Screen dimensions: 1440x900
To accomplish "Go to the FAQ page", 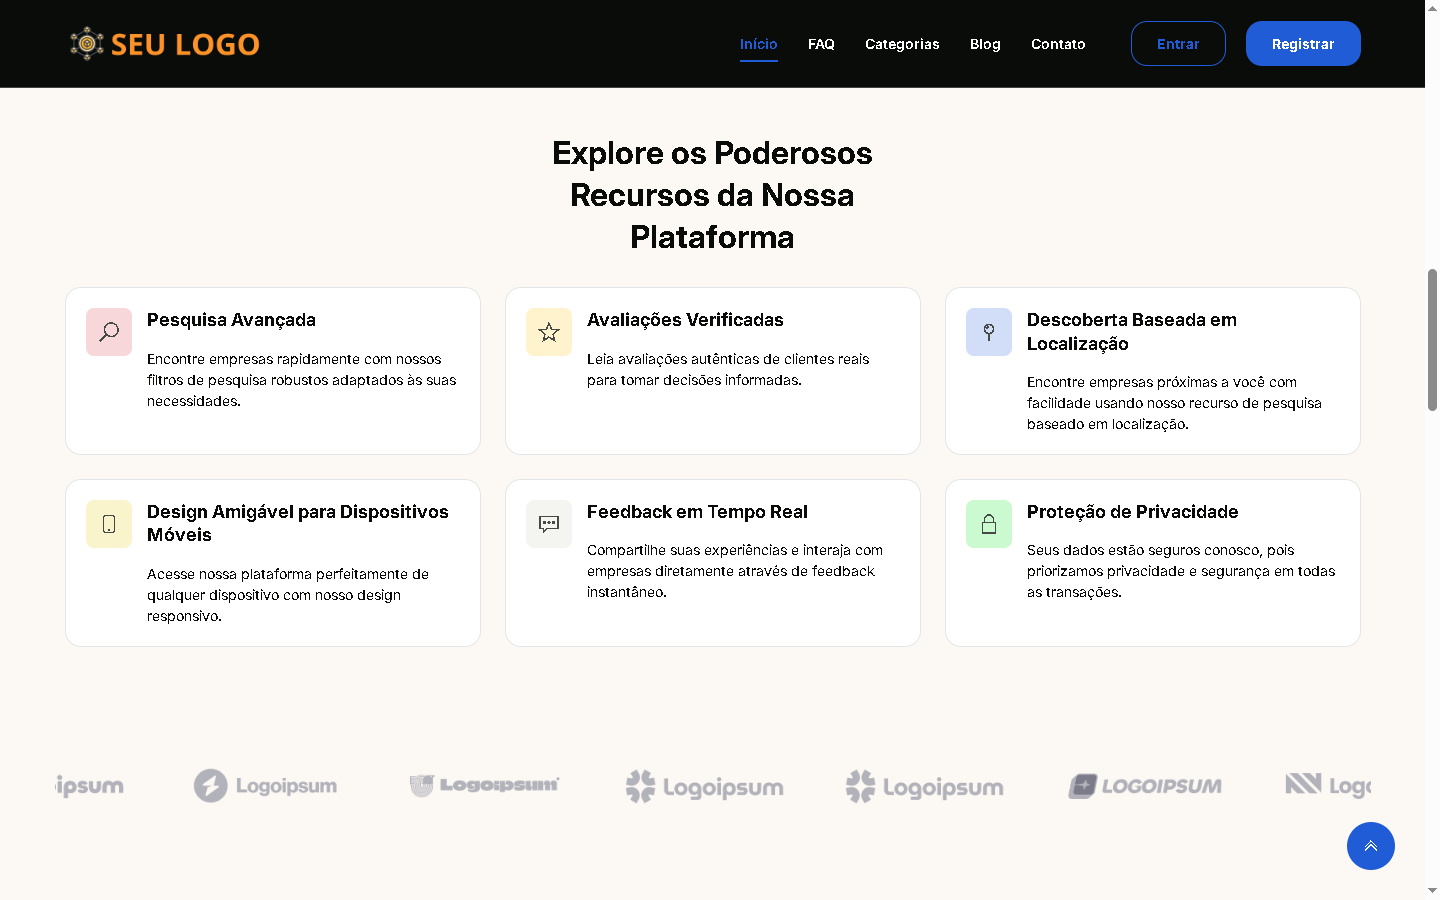I will [821, 44].
